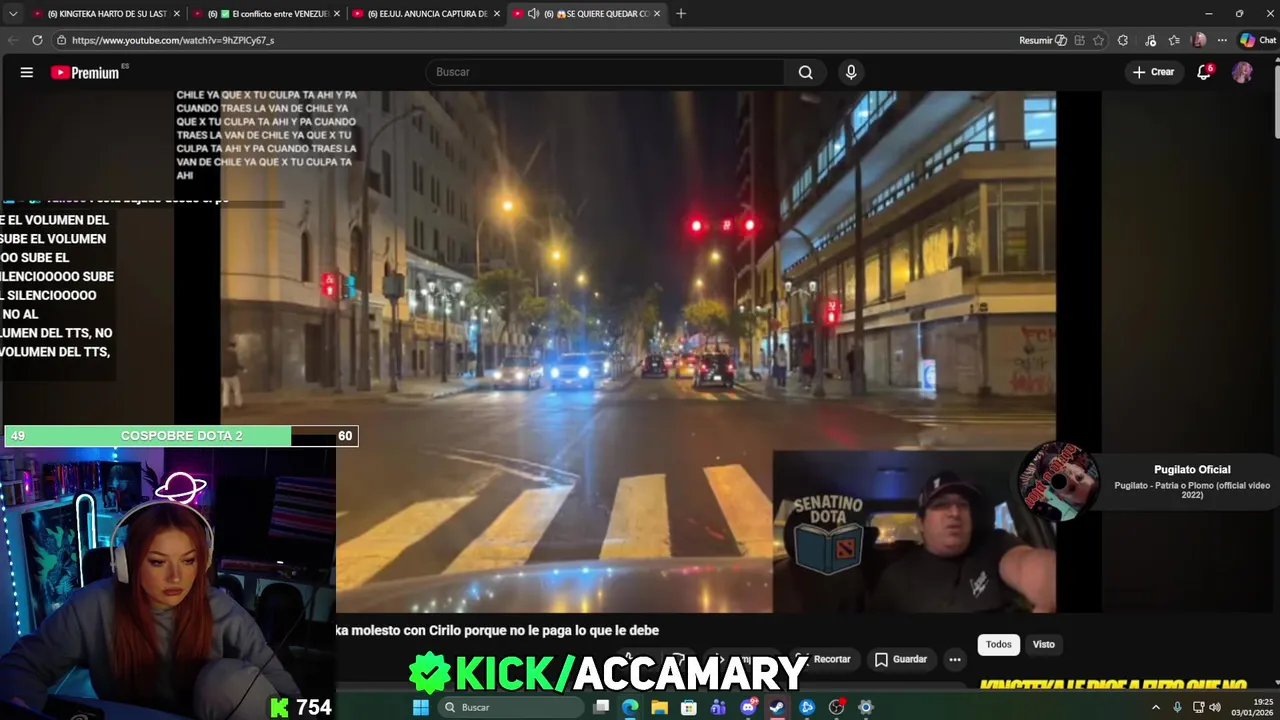Click the Recortar clip button
Viewport: 1280px width, 720px height.
tap(823, 659)
